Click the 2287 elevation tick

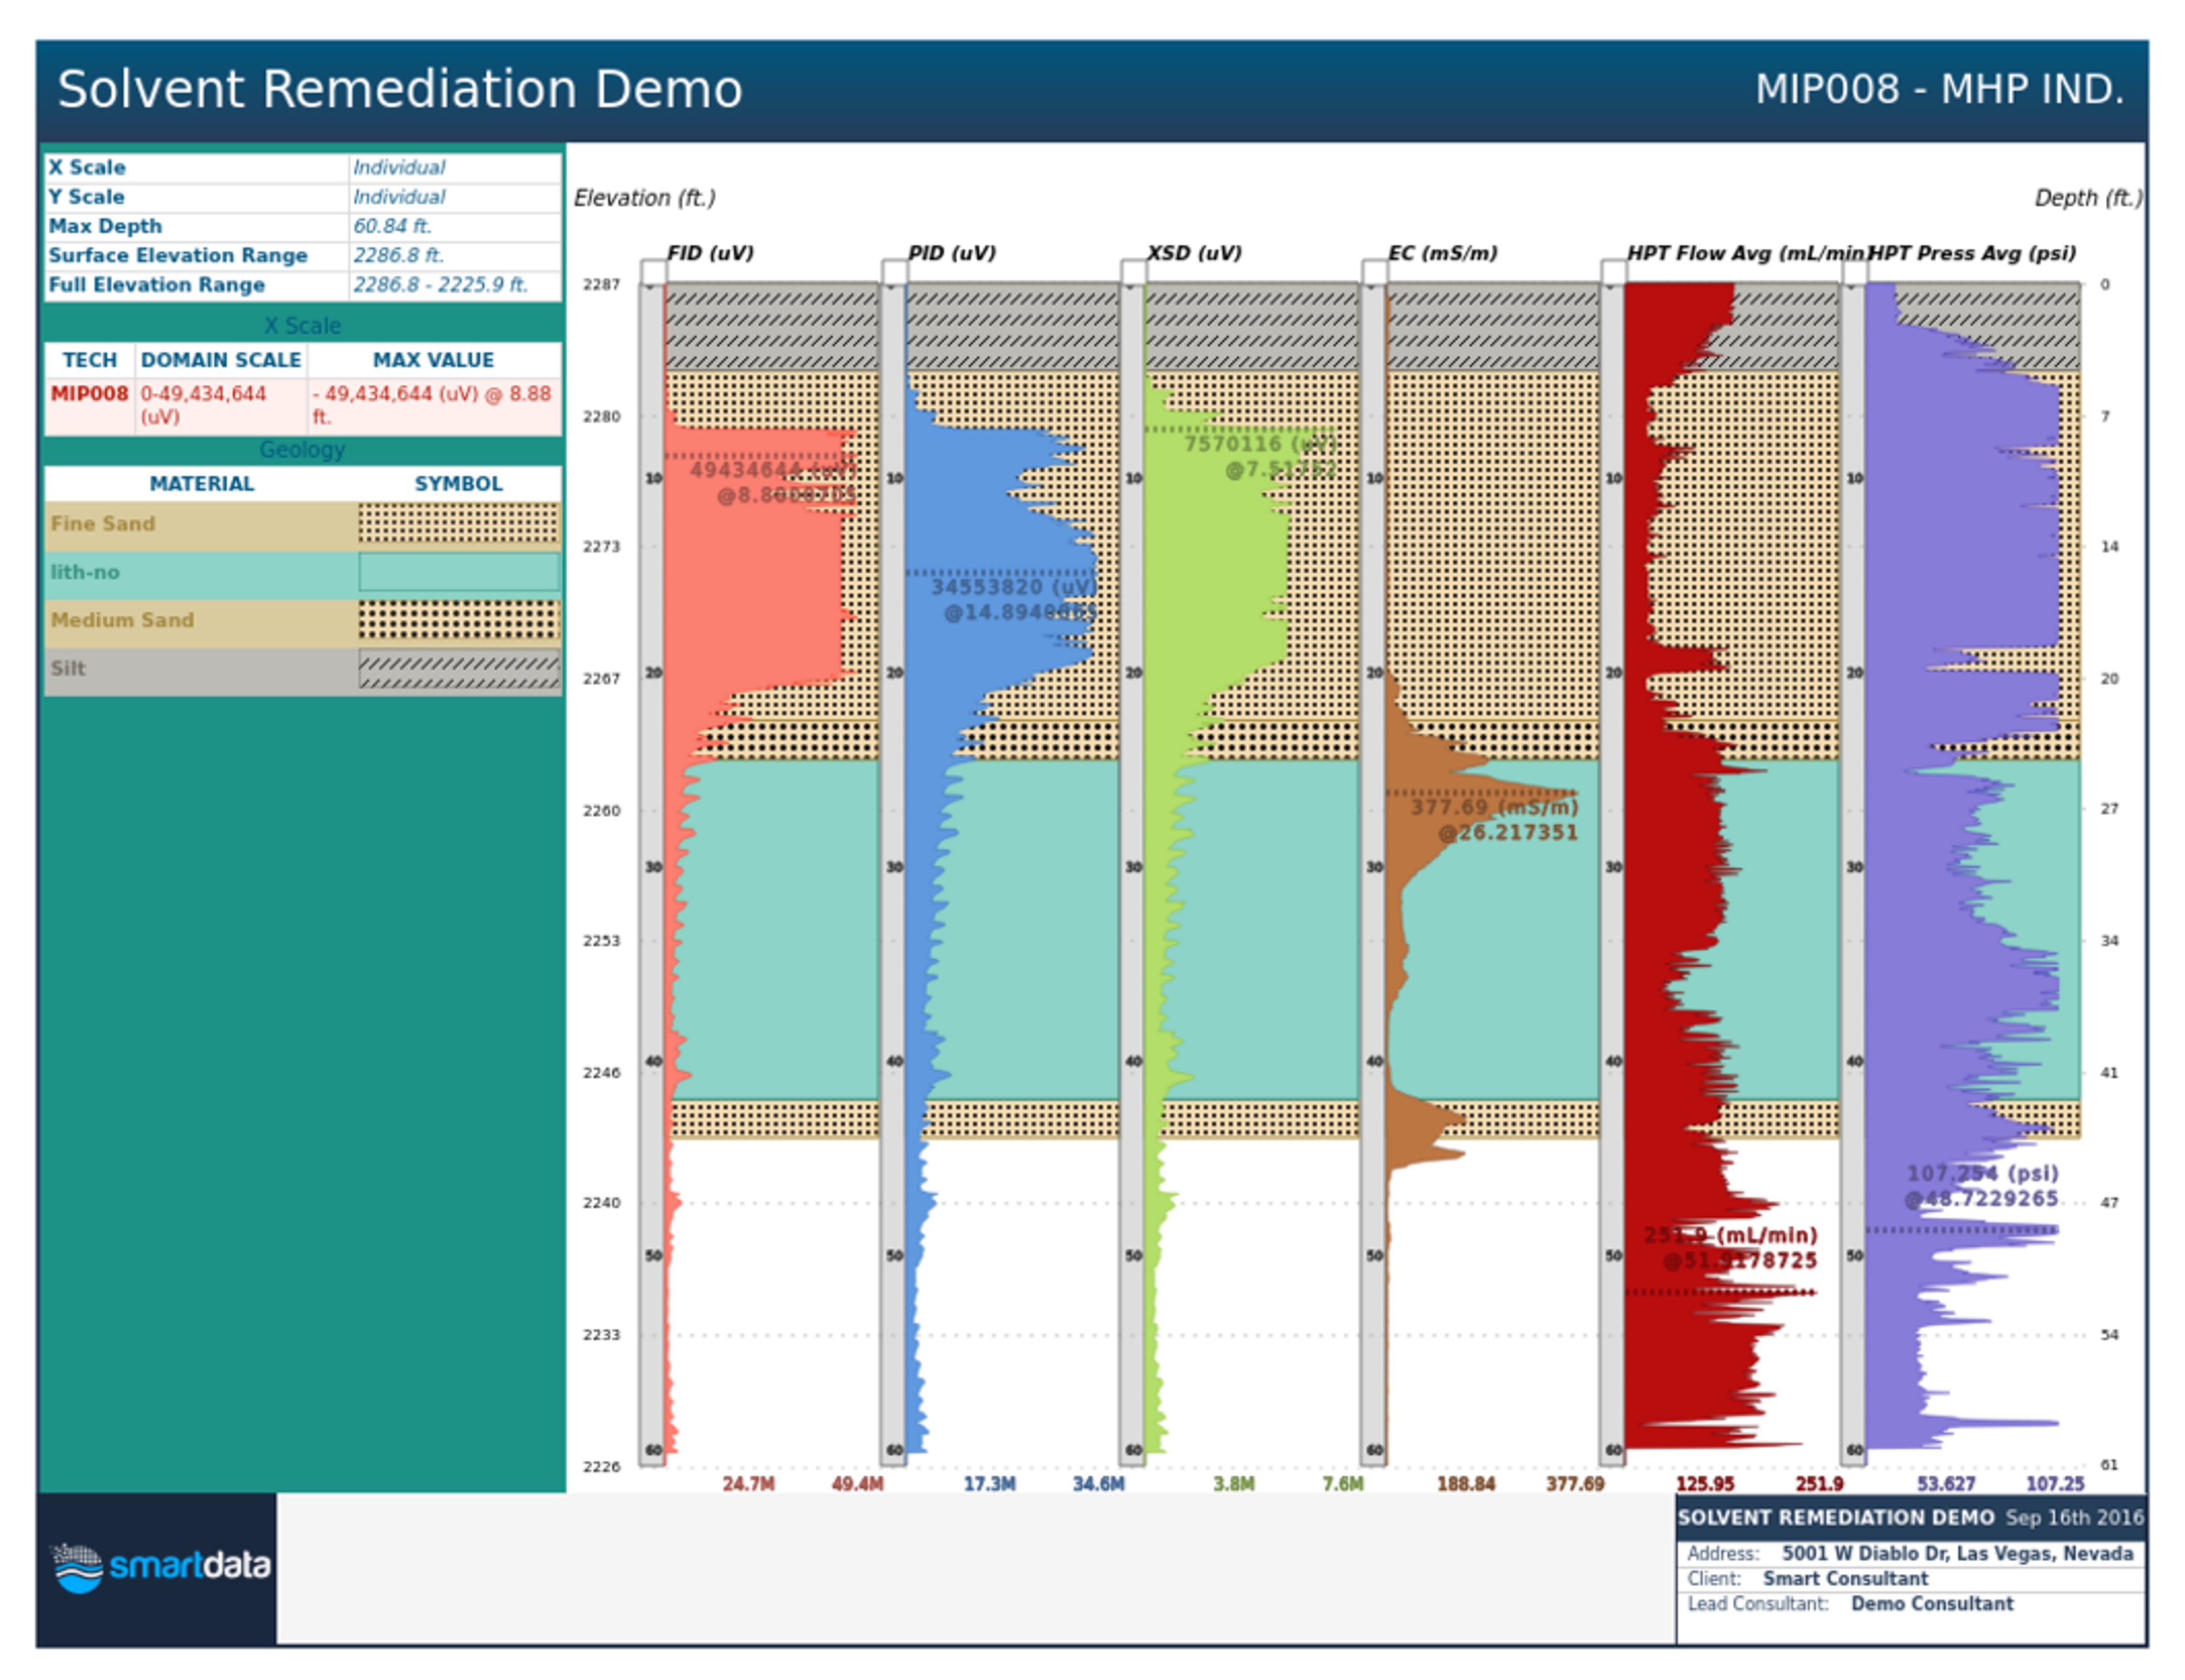pyautogui.click(x=601, y=285)
